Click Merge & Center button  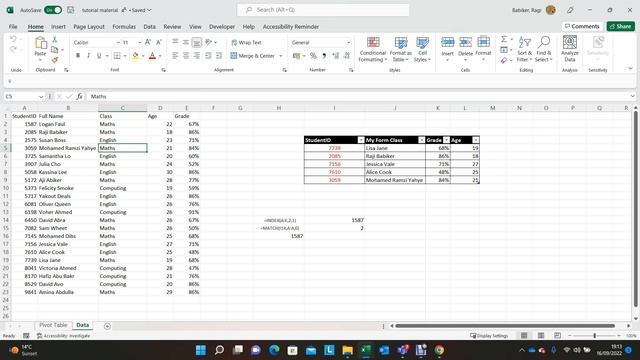point(253,56)
